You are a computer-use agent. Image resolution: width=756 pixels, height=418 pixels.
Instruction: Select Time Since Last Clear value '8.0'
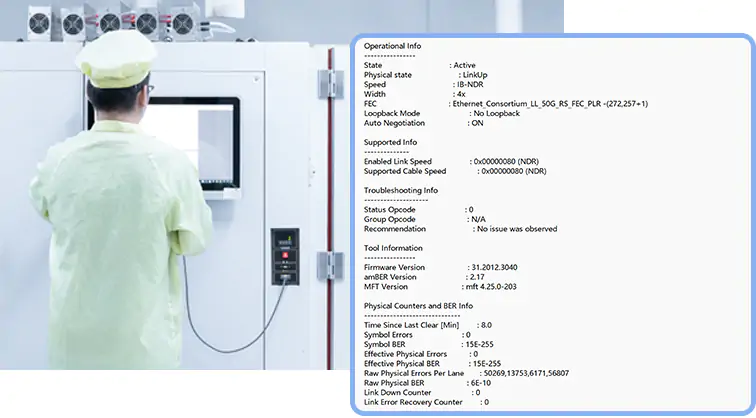point(486,325)
